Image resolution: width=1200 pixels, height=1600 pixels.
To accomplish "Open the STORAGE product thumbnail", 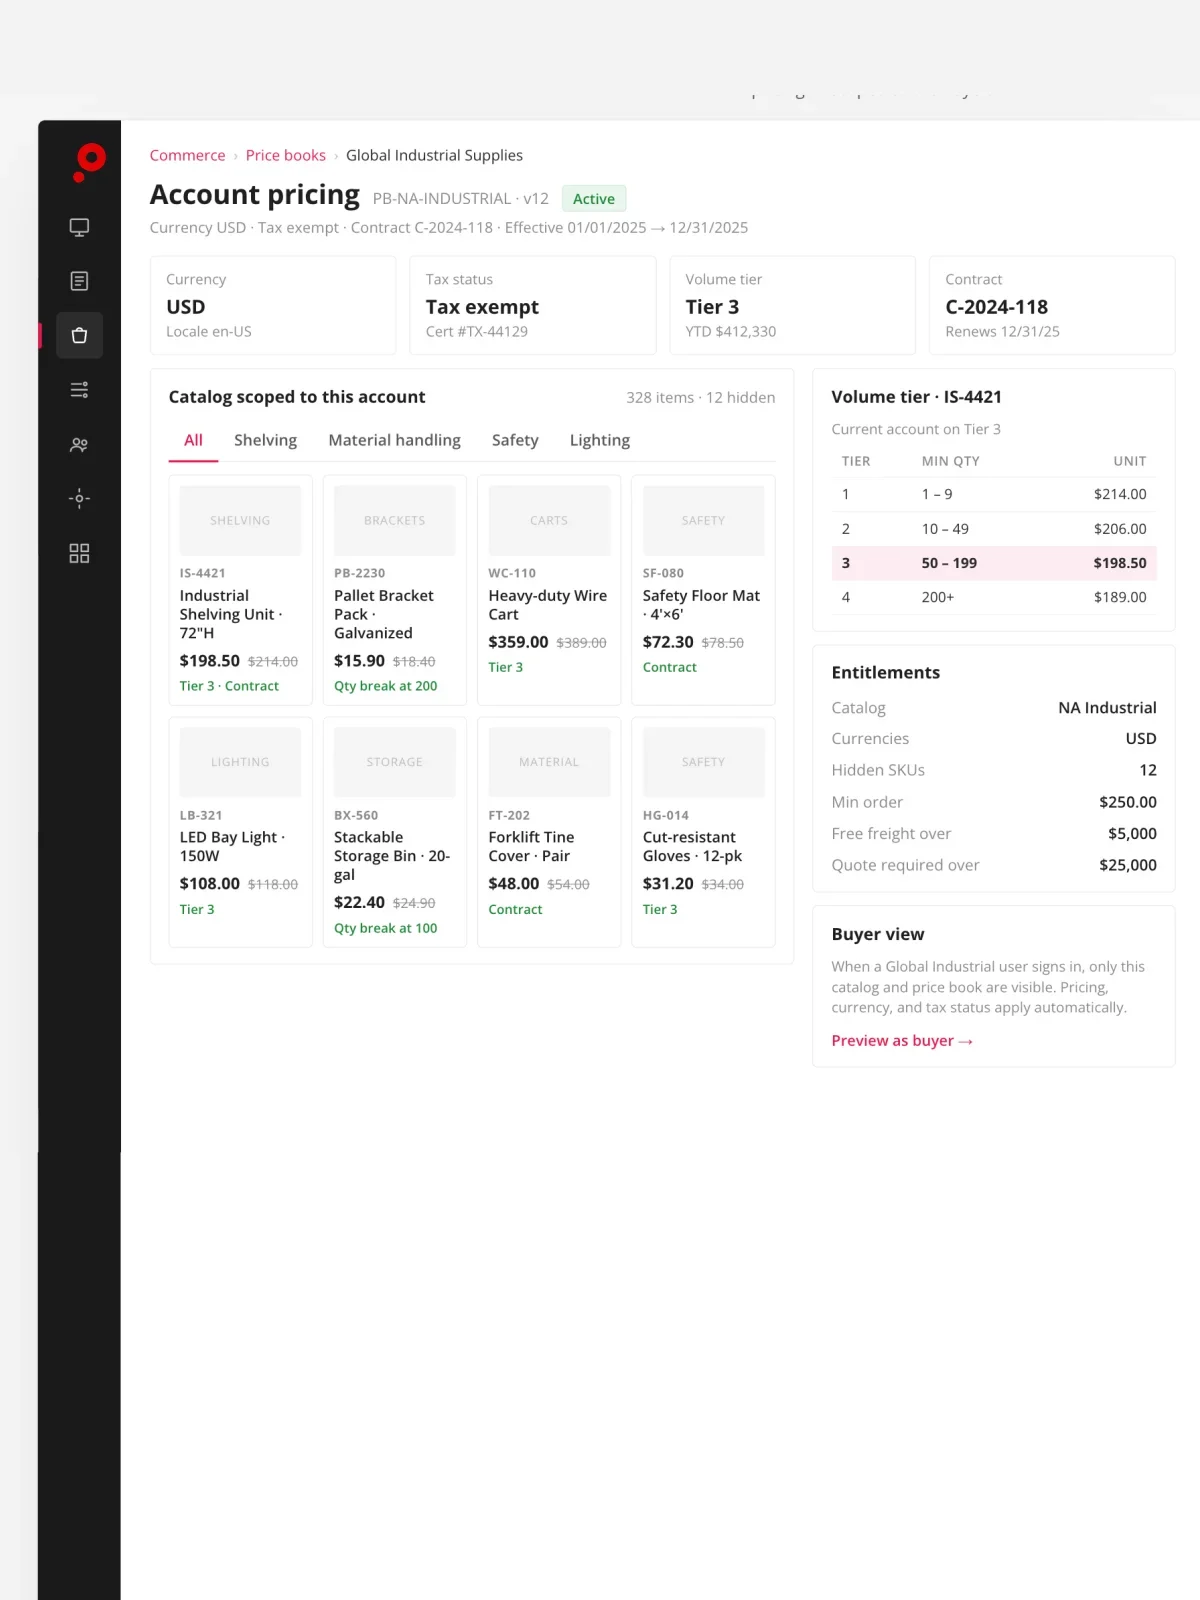I will (394, 762).
